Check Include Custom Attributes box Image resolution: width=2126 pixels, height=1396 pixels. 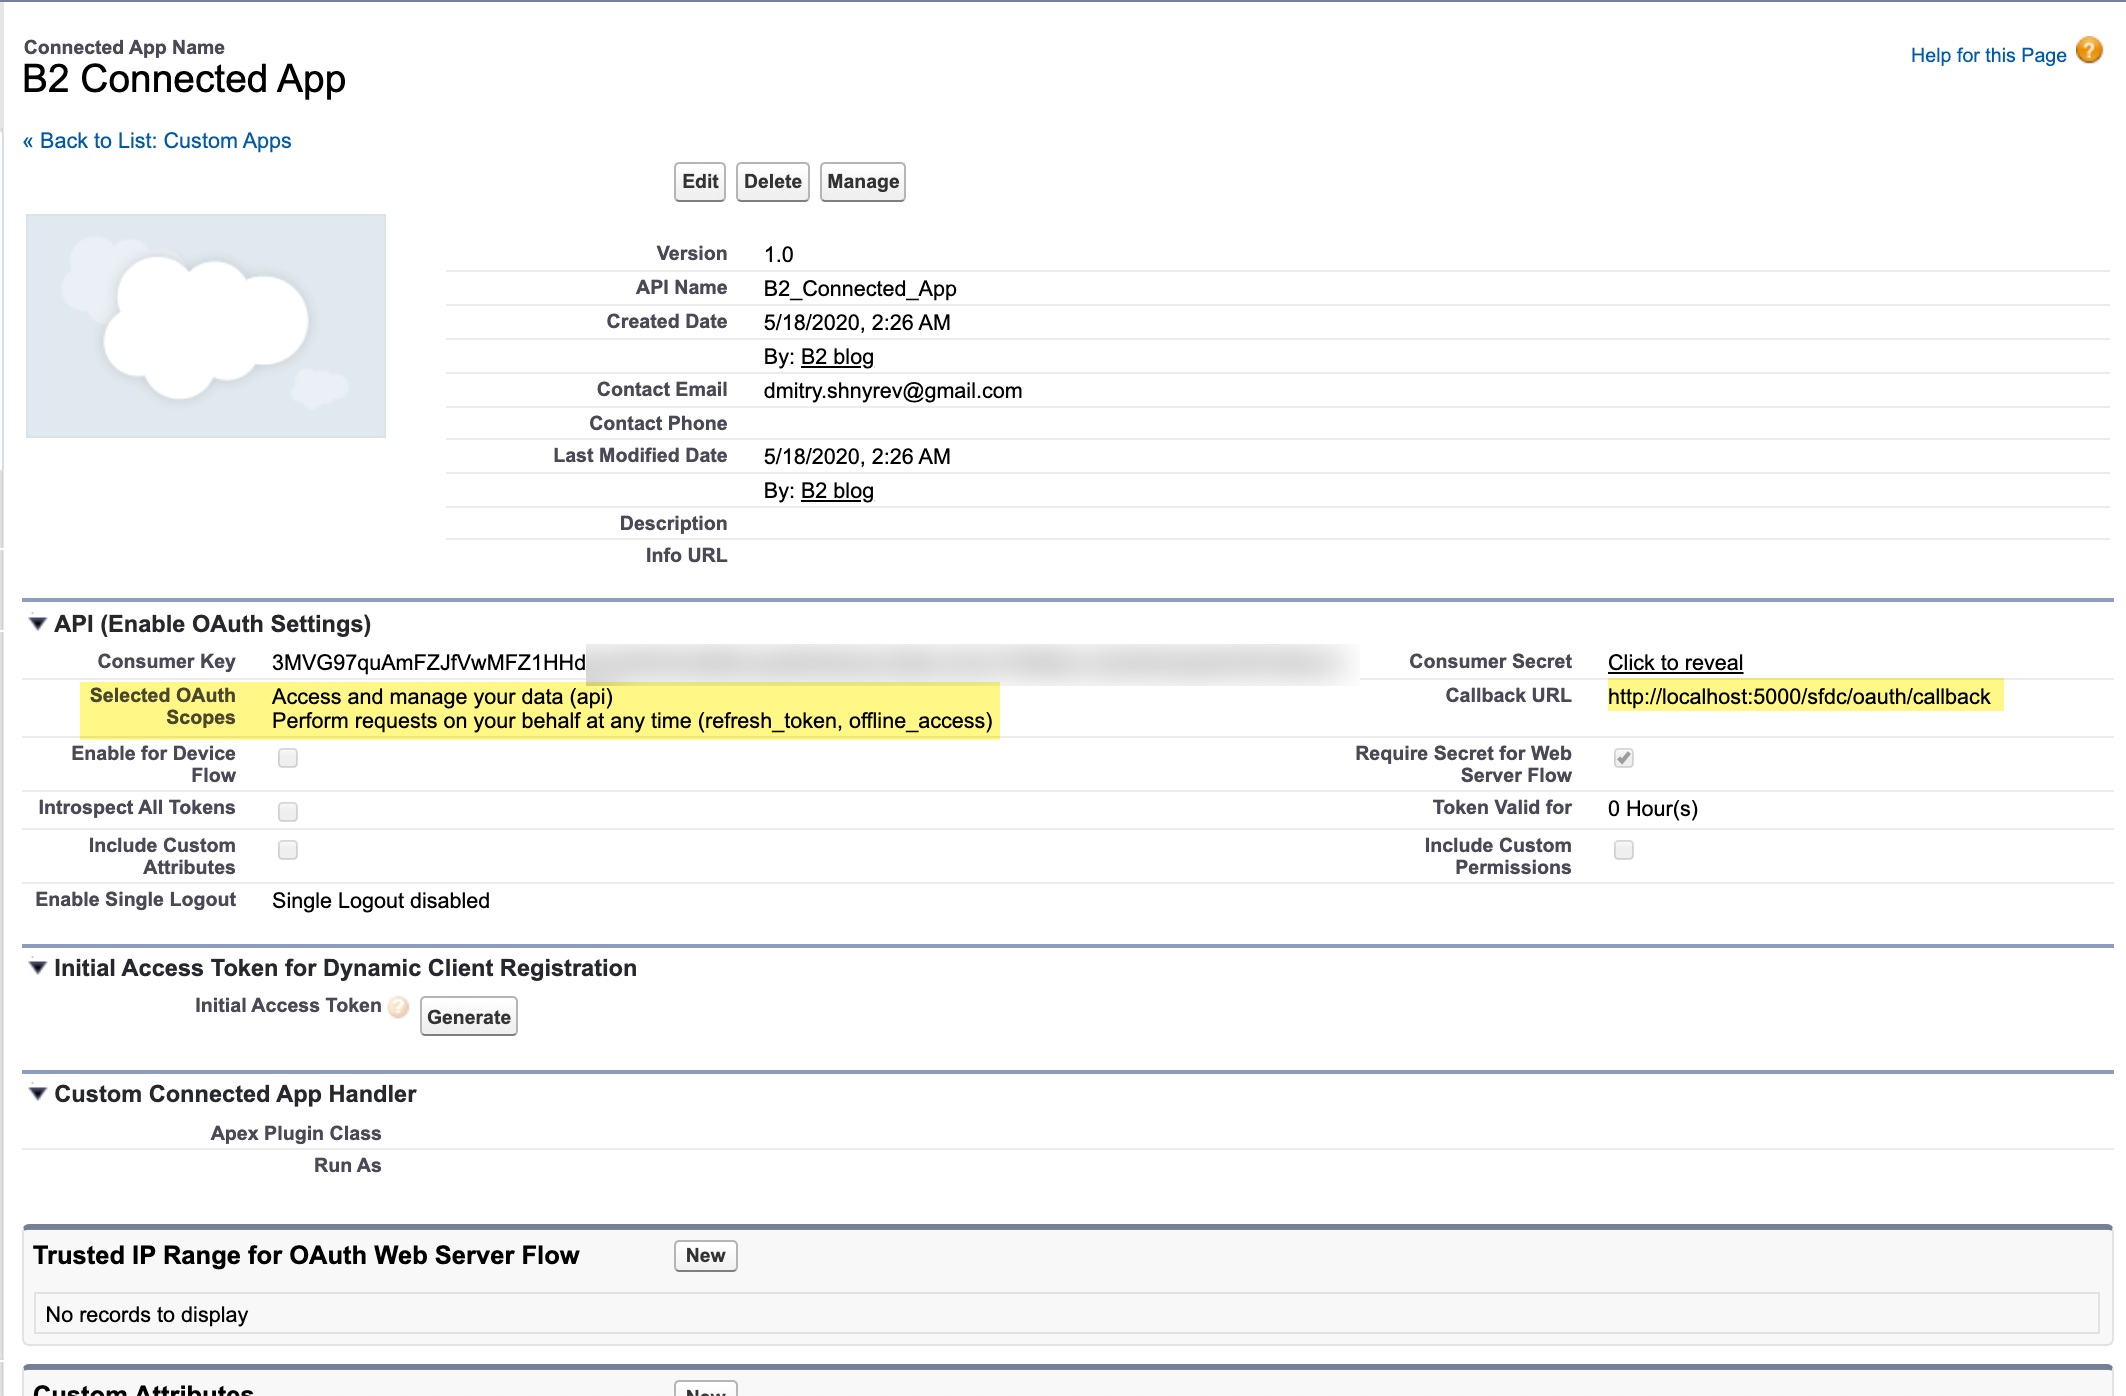(x=288, y=850)
